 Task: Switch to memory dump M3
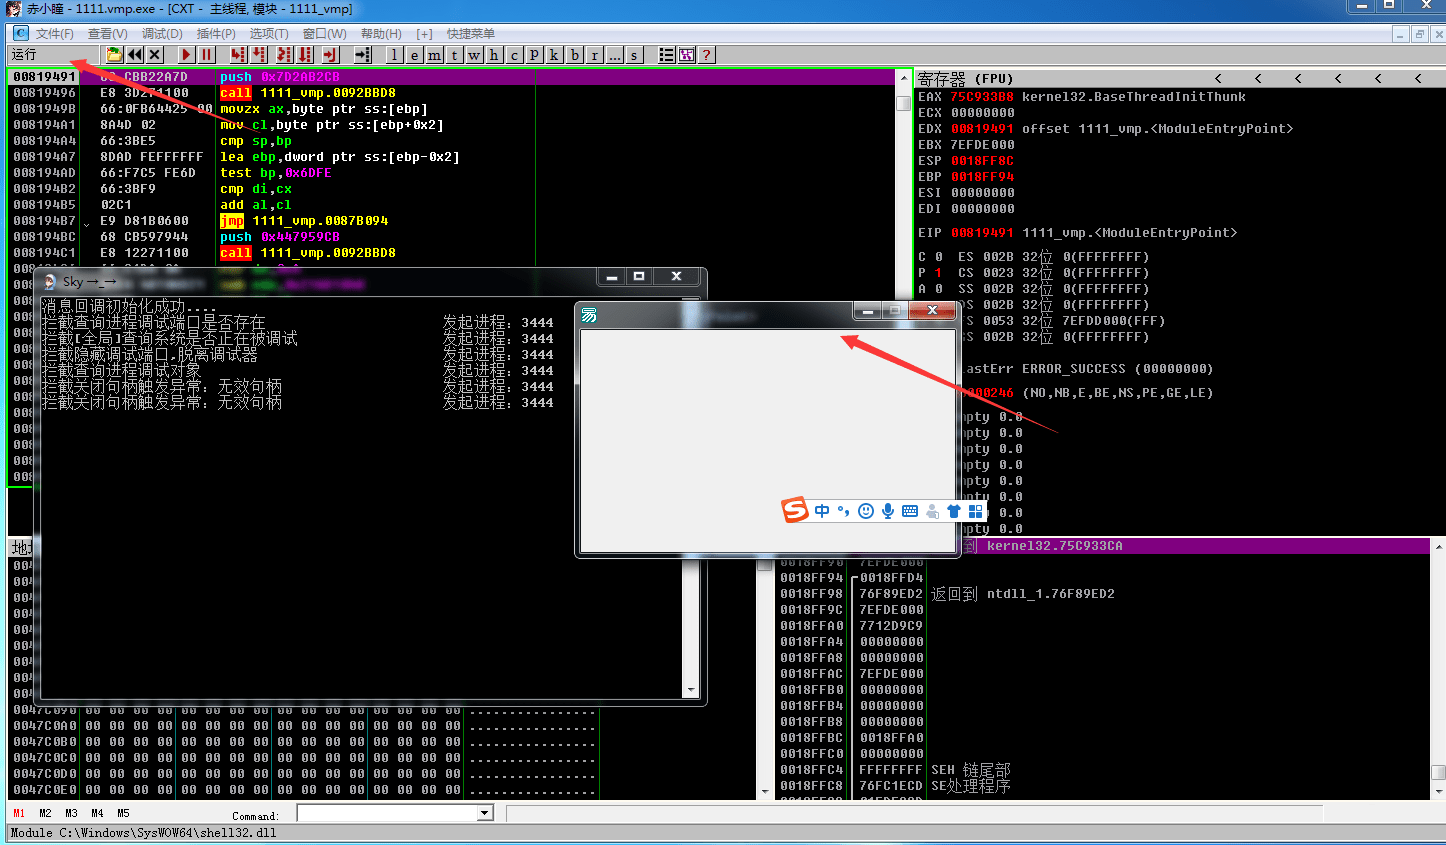(x=71, y=814)
